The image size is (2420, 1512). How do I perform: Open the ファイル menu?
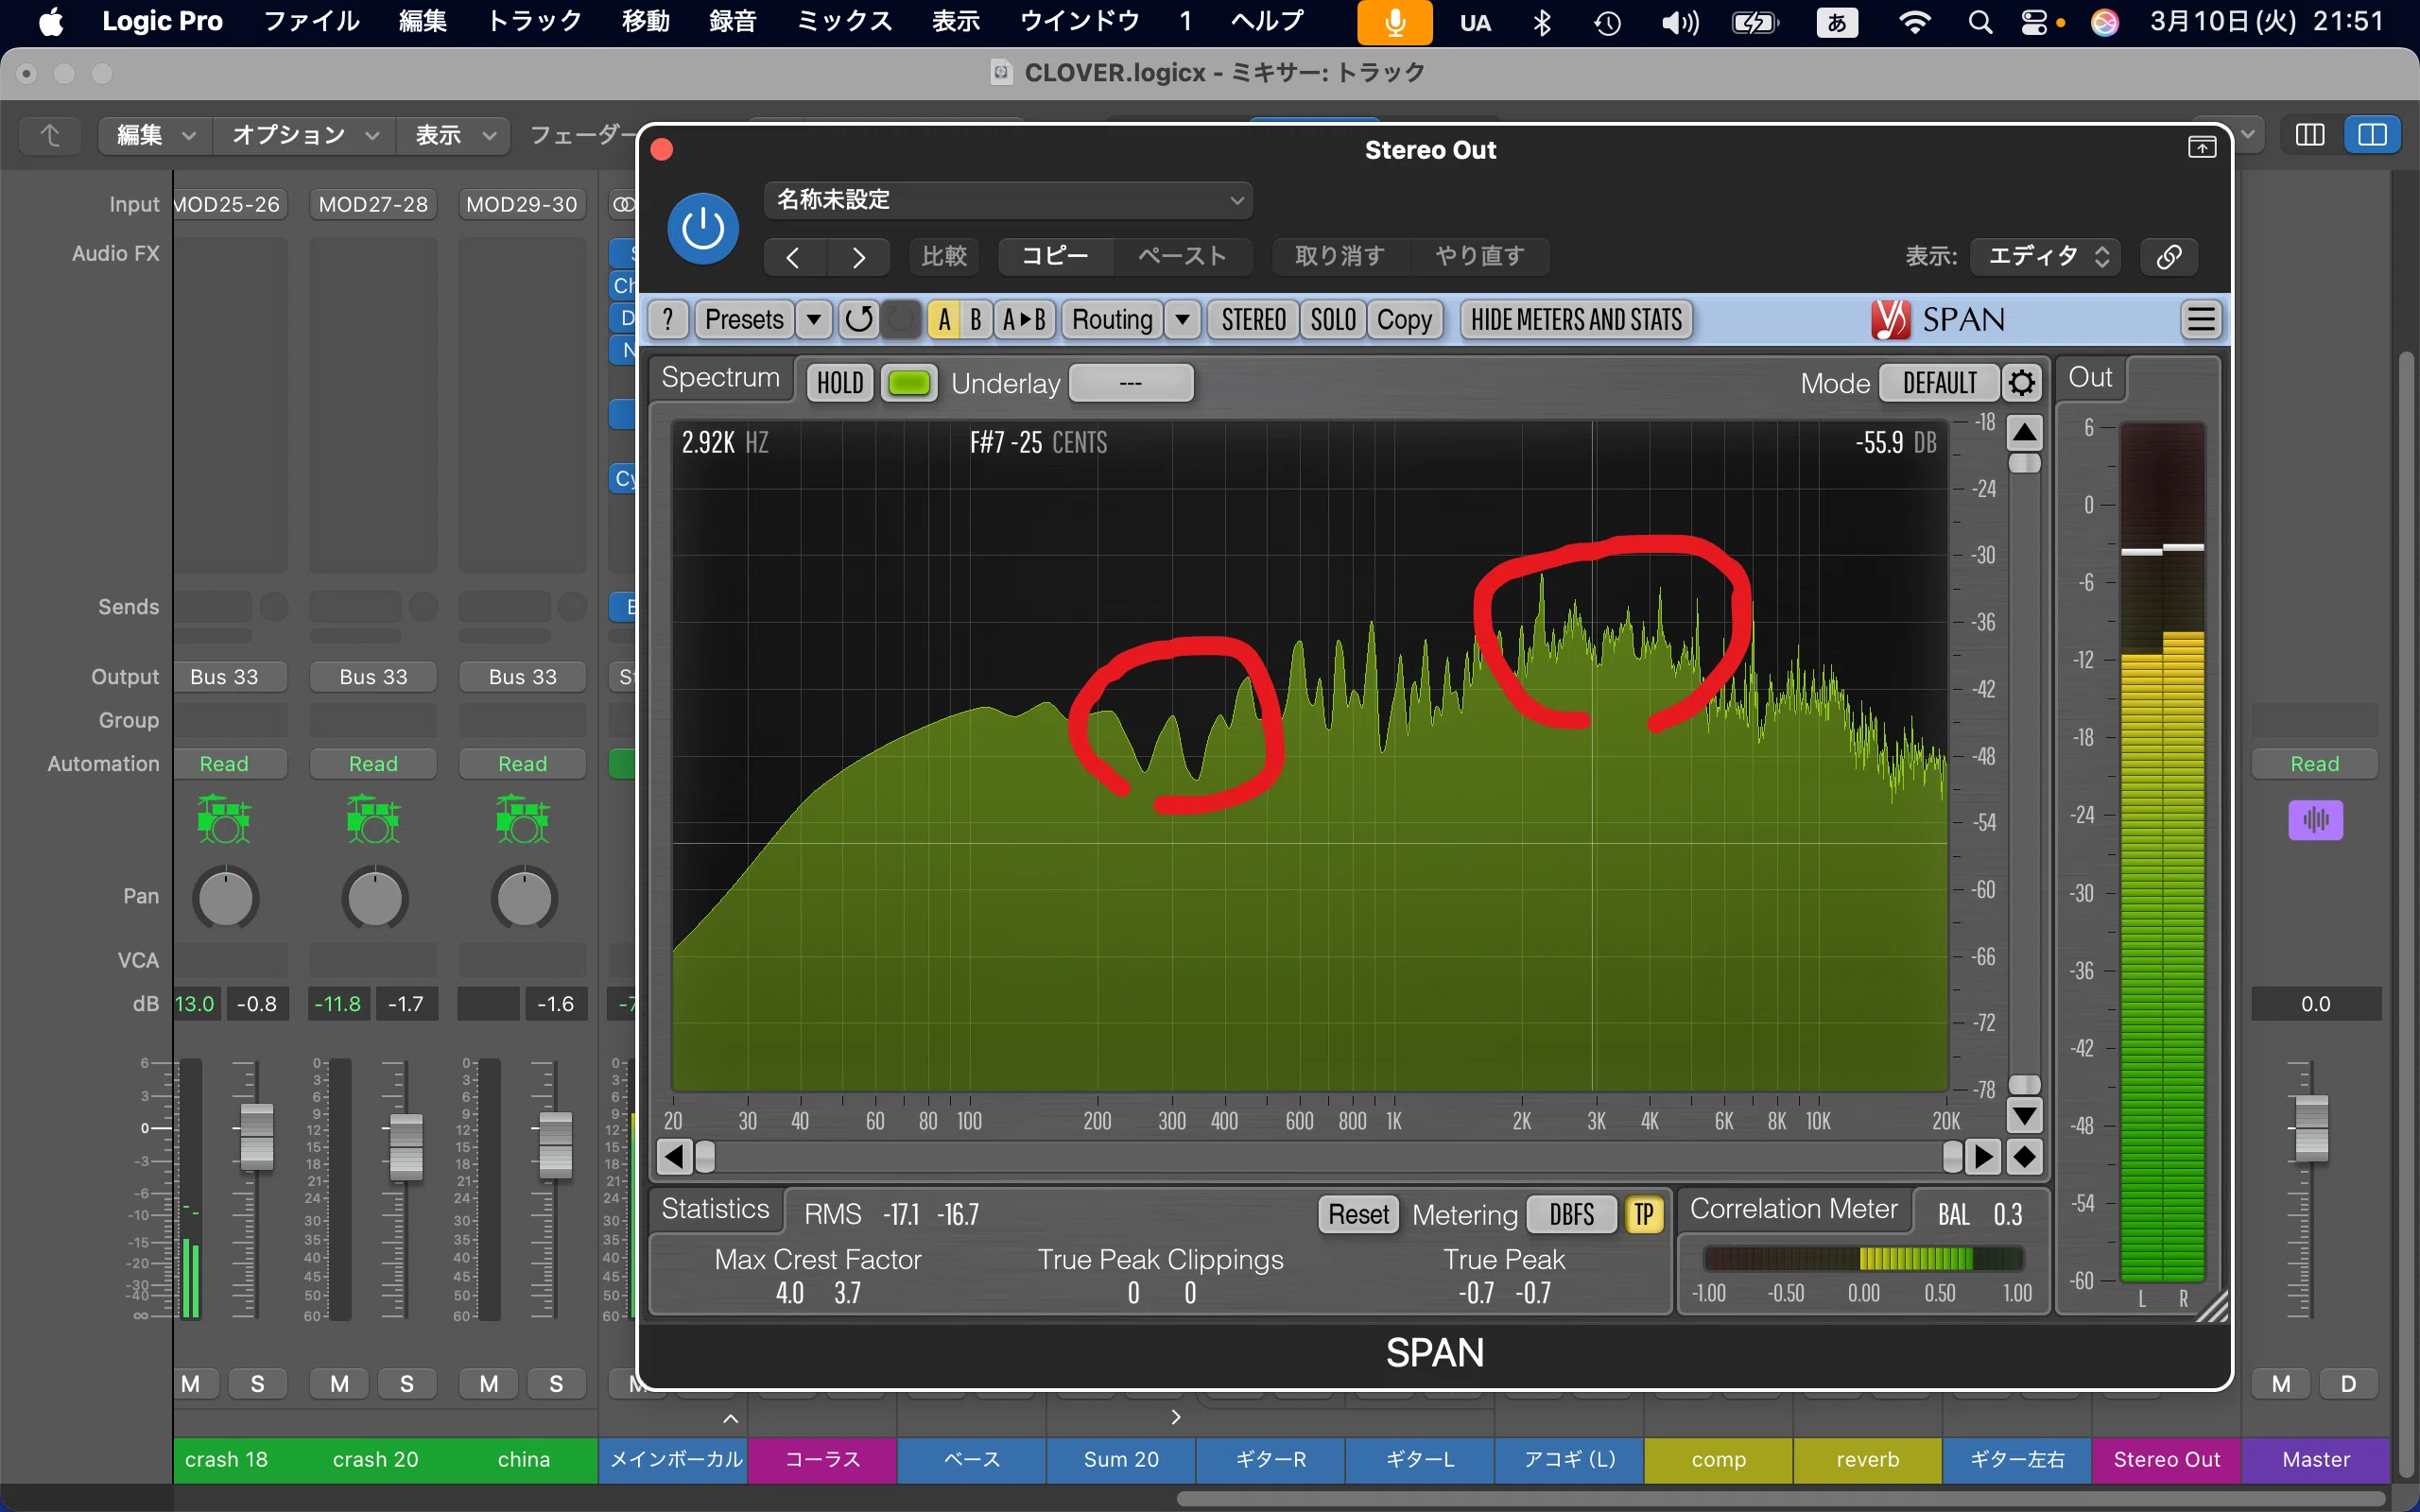pos(311,22)
